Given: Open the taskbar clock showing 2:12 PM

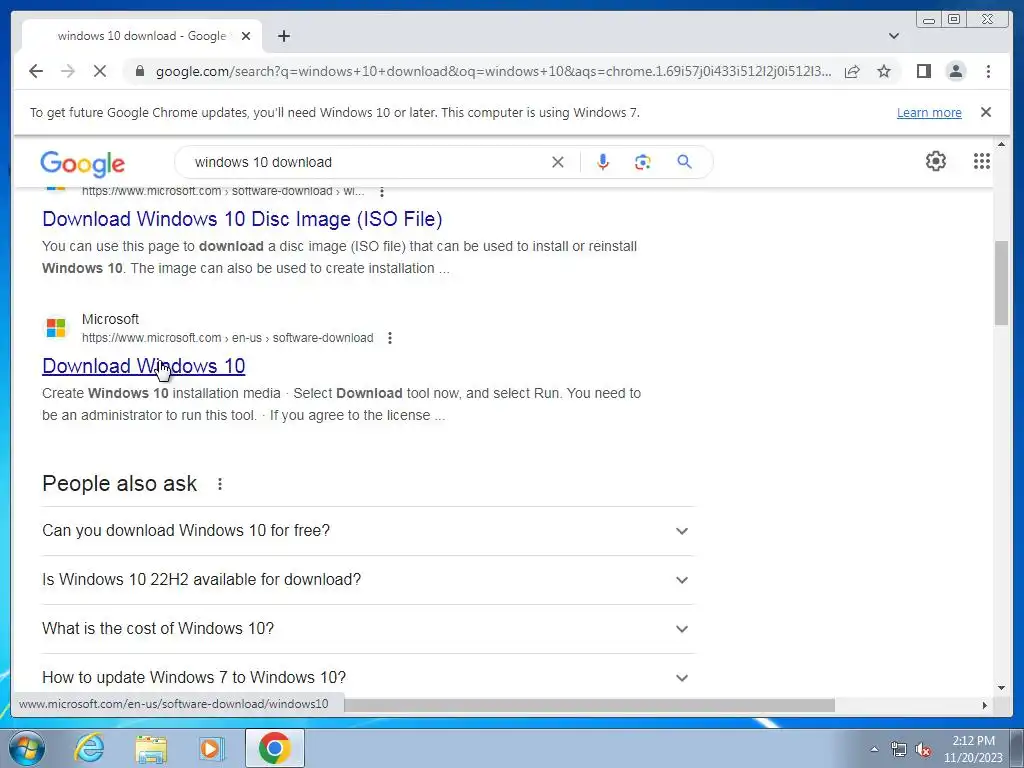Looking at the screenshot, I should 973,749.
